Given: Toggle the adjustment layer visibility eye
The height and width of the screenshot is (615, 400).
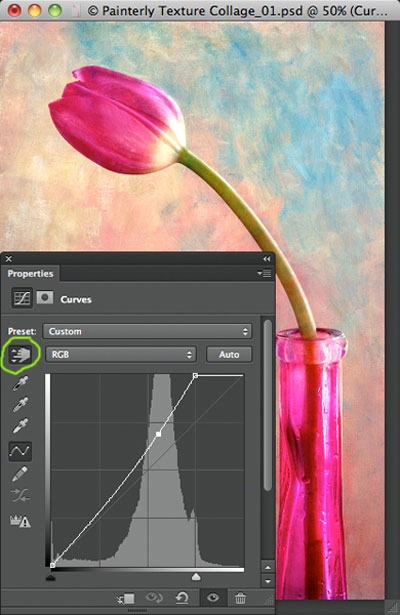Looking at the screenshot, I should (x=213, y=598).
